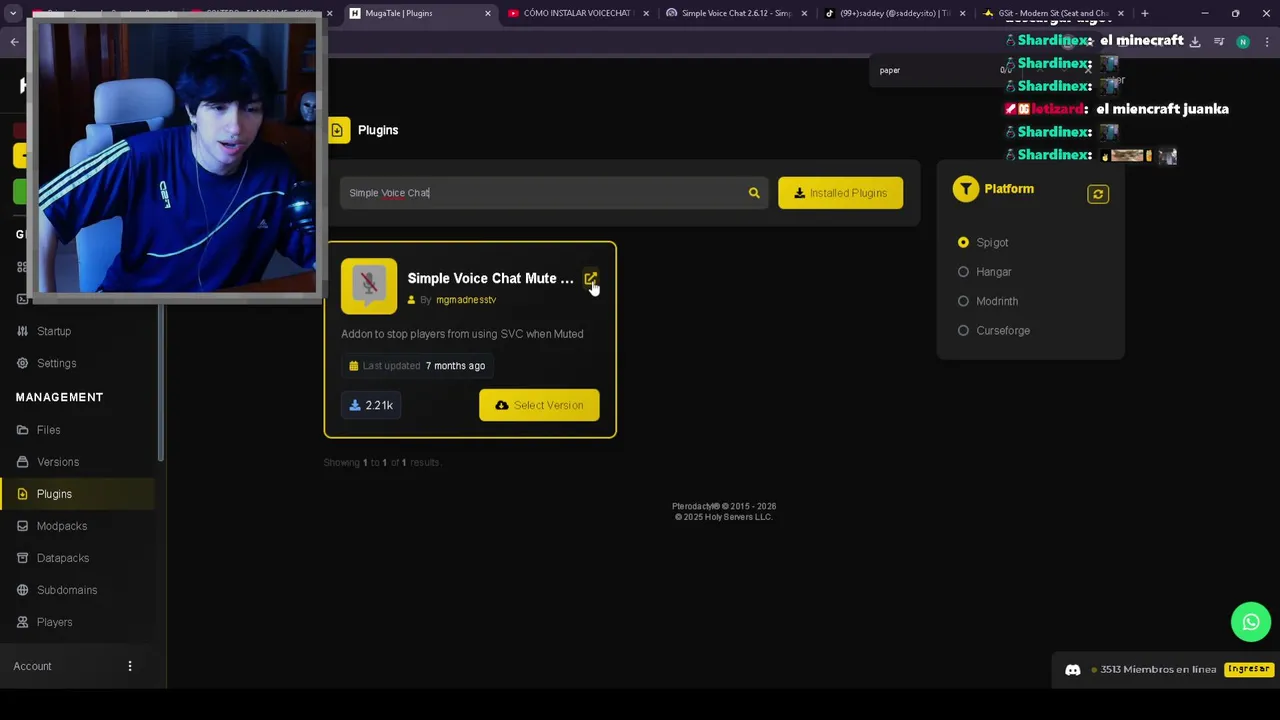
Task: Close the MugaTale Plugins tab
Action: pos(488,13)
